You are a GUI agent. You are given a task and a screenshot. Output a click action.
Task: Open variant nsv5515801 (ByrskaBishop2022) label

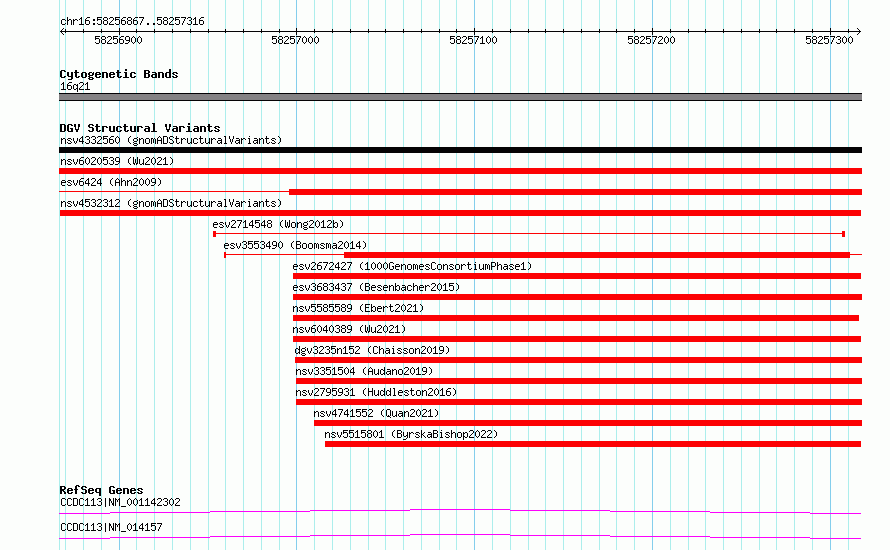412,434
